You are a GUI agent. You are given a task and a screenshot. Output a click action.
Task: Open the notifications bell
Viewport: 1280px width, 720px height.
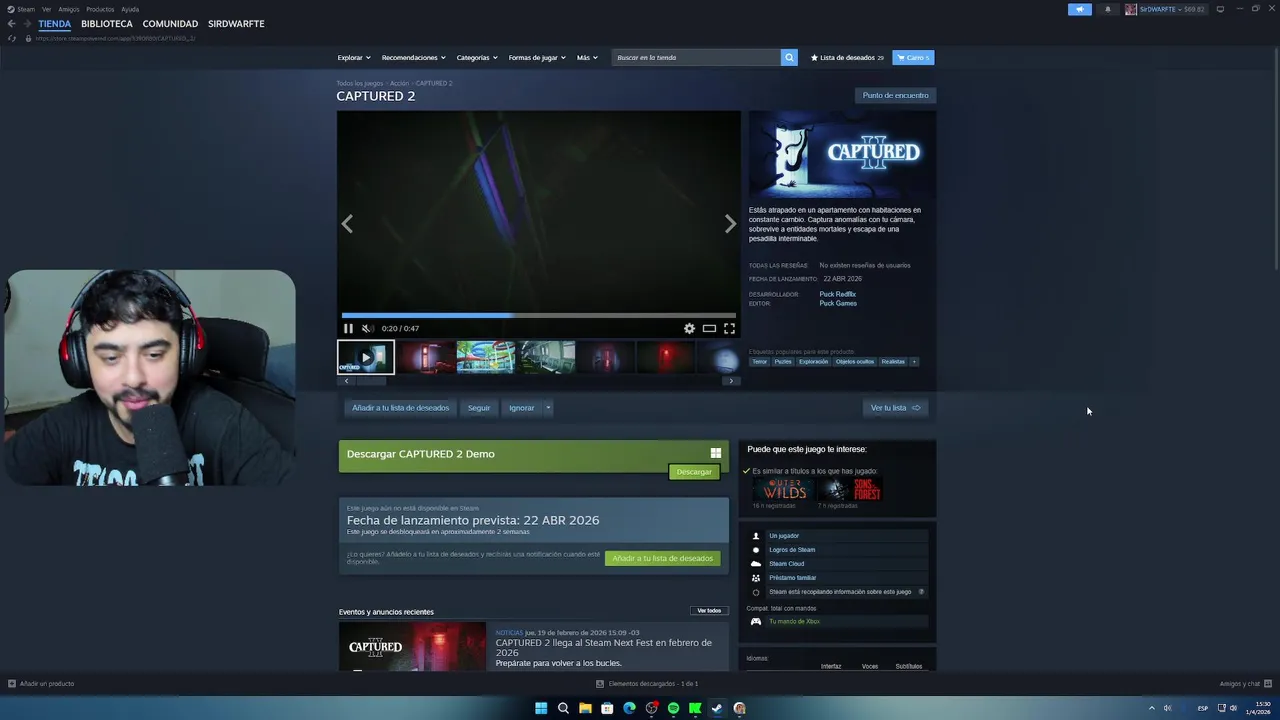1107,9
